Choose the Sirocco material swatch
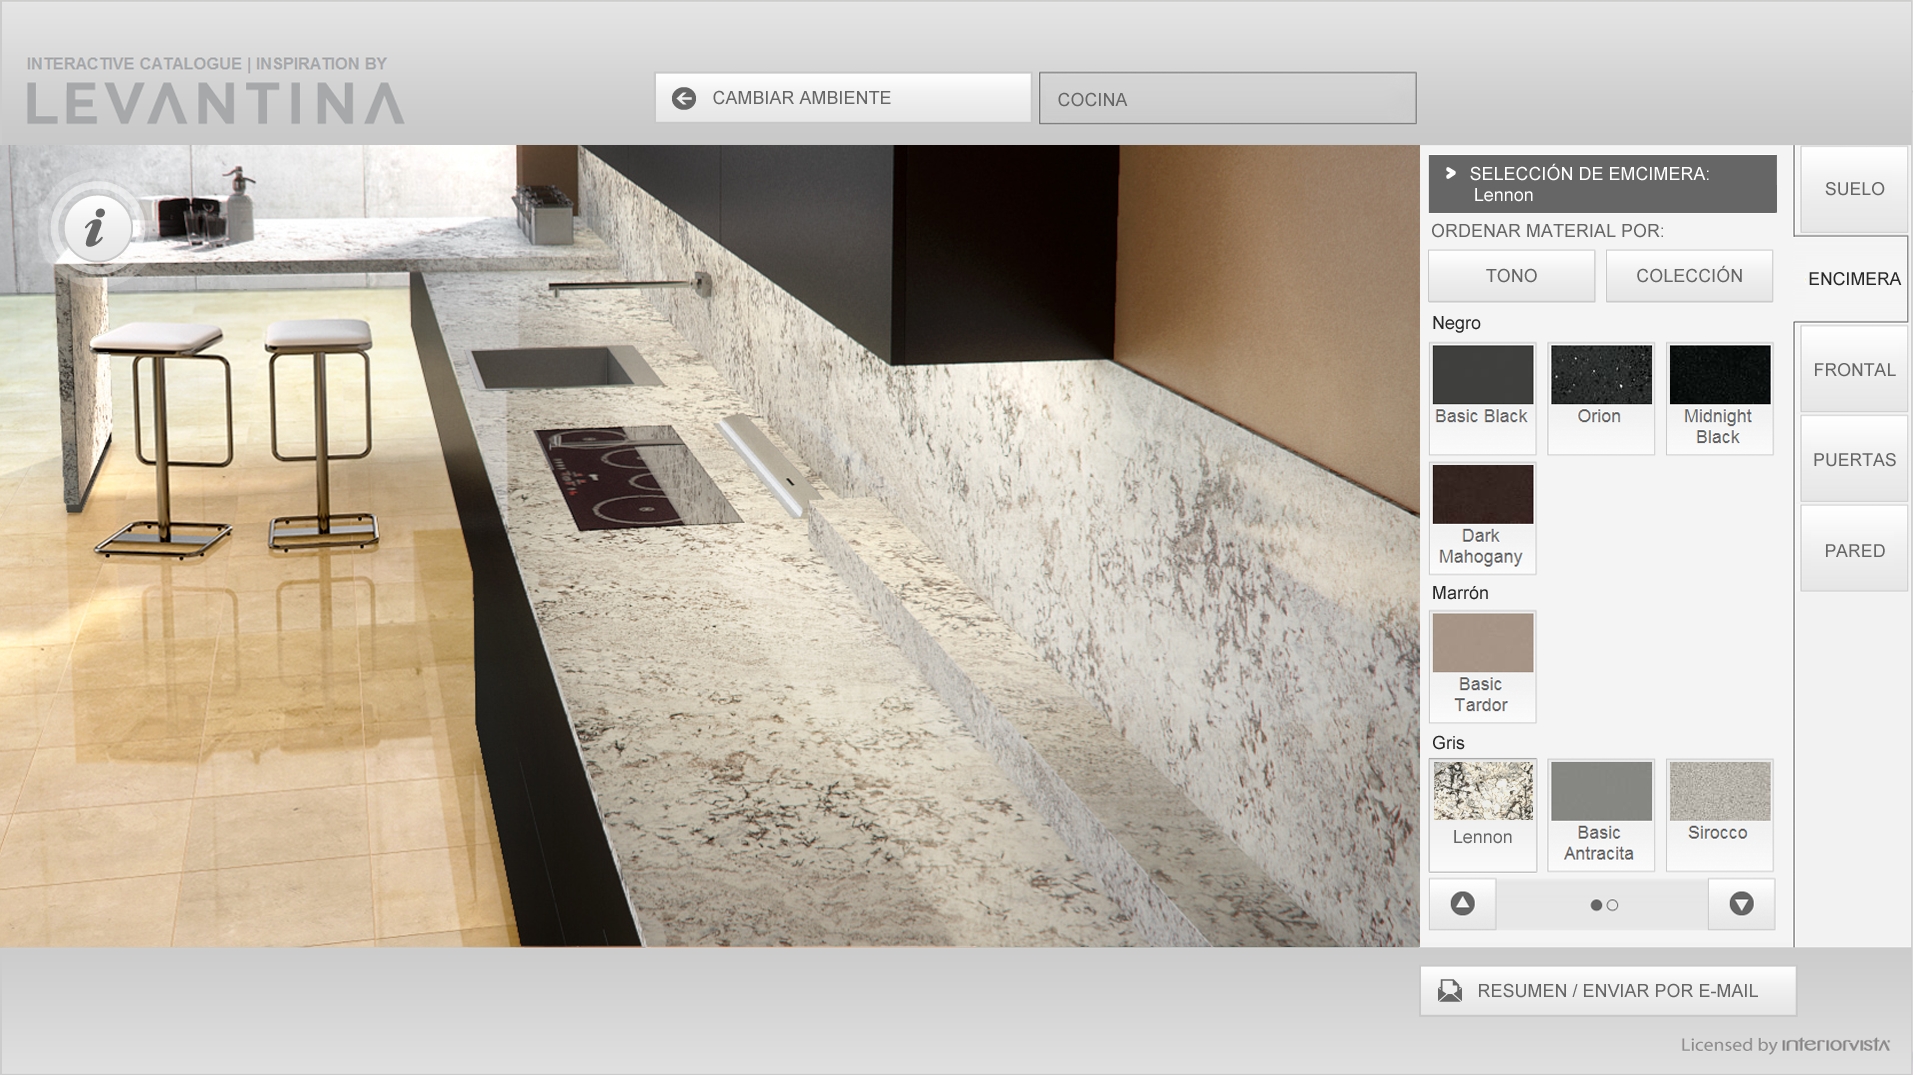Image resolution: width=1913 pixels, height=1075 pixels. coord(1719,815)
